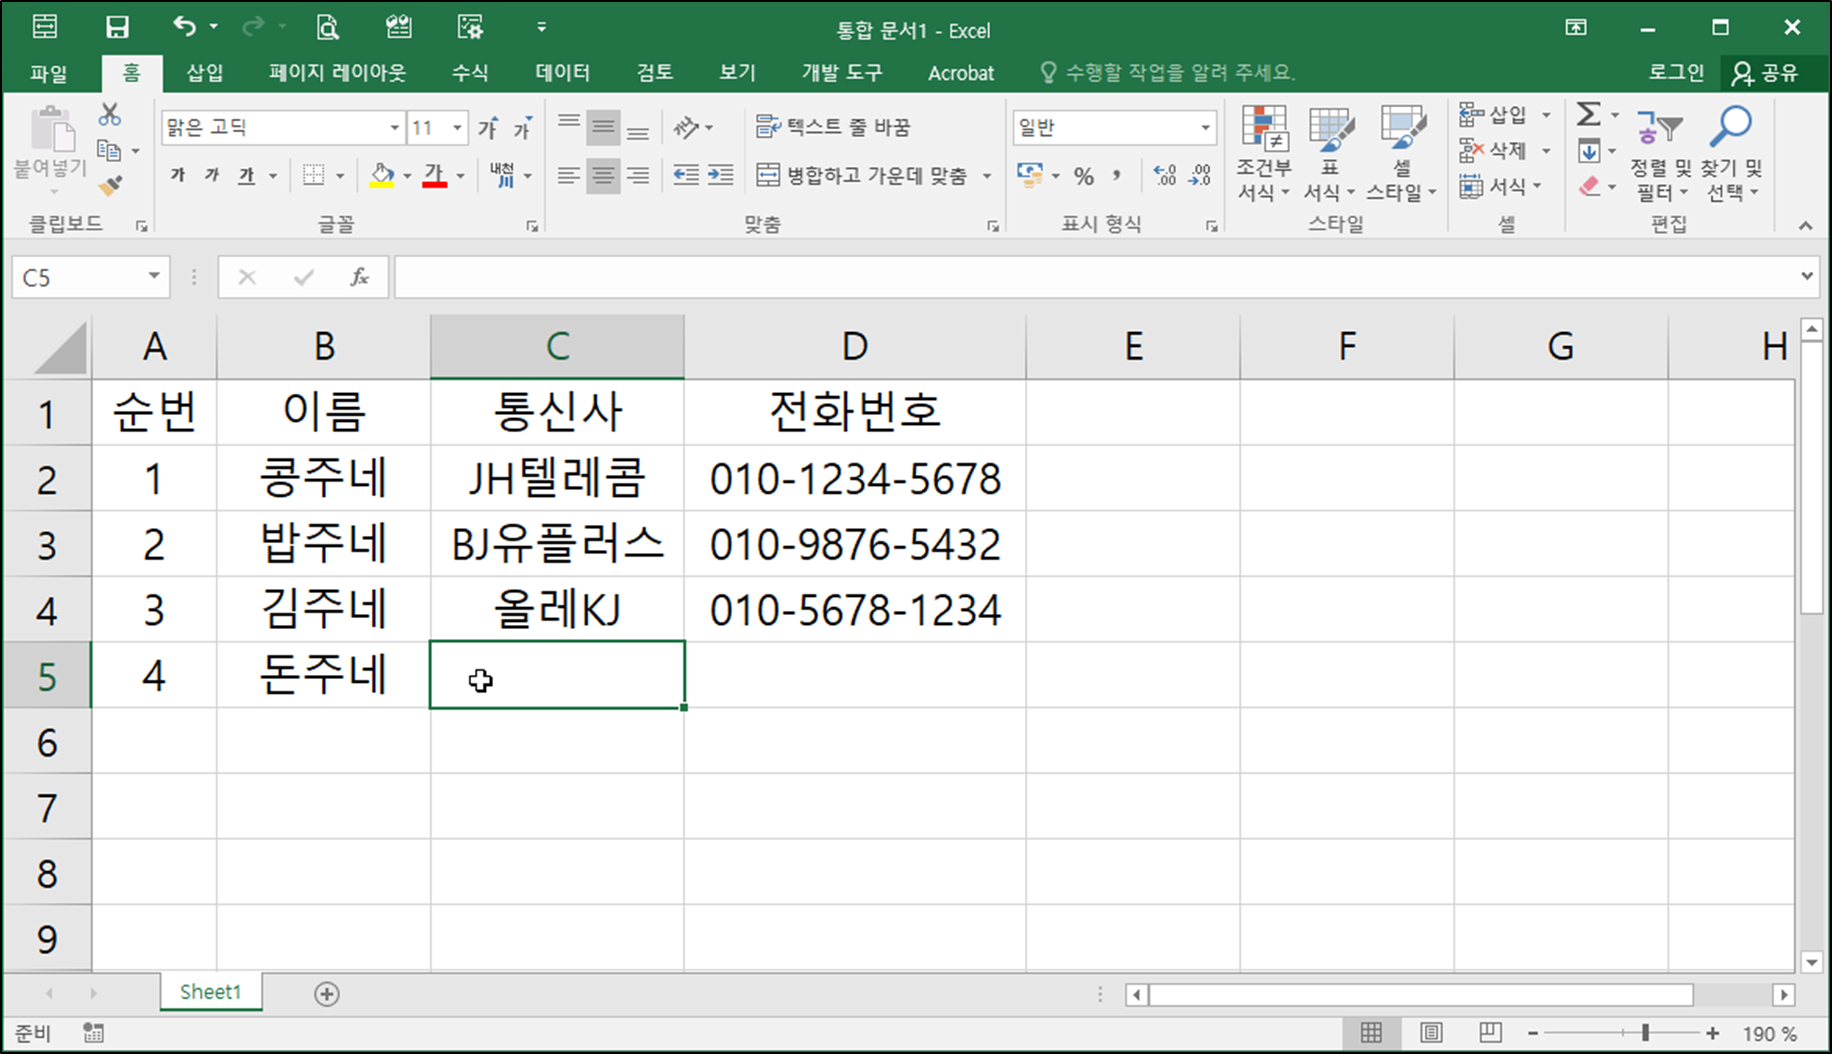This screenshot has height=1054, width=1832.
Task: Click 로그인 (Sign in)
Action: tap(1676, 72)
